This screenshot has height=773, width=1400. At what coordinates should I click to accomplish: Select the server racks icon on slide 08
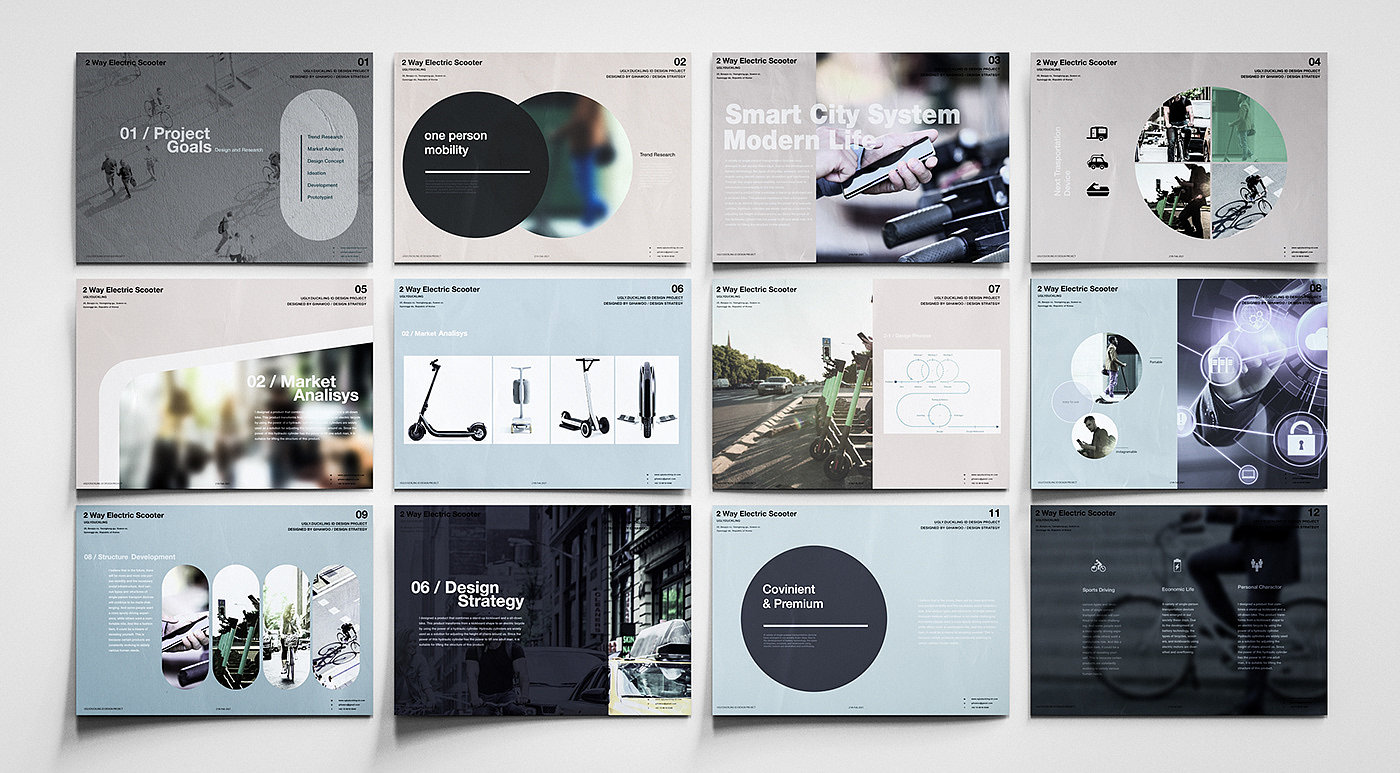(1221, 365)
